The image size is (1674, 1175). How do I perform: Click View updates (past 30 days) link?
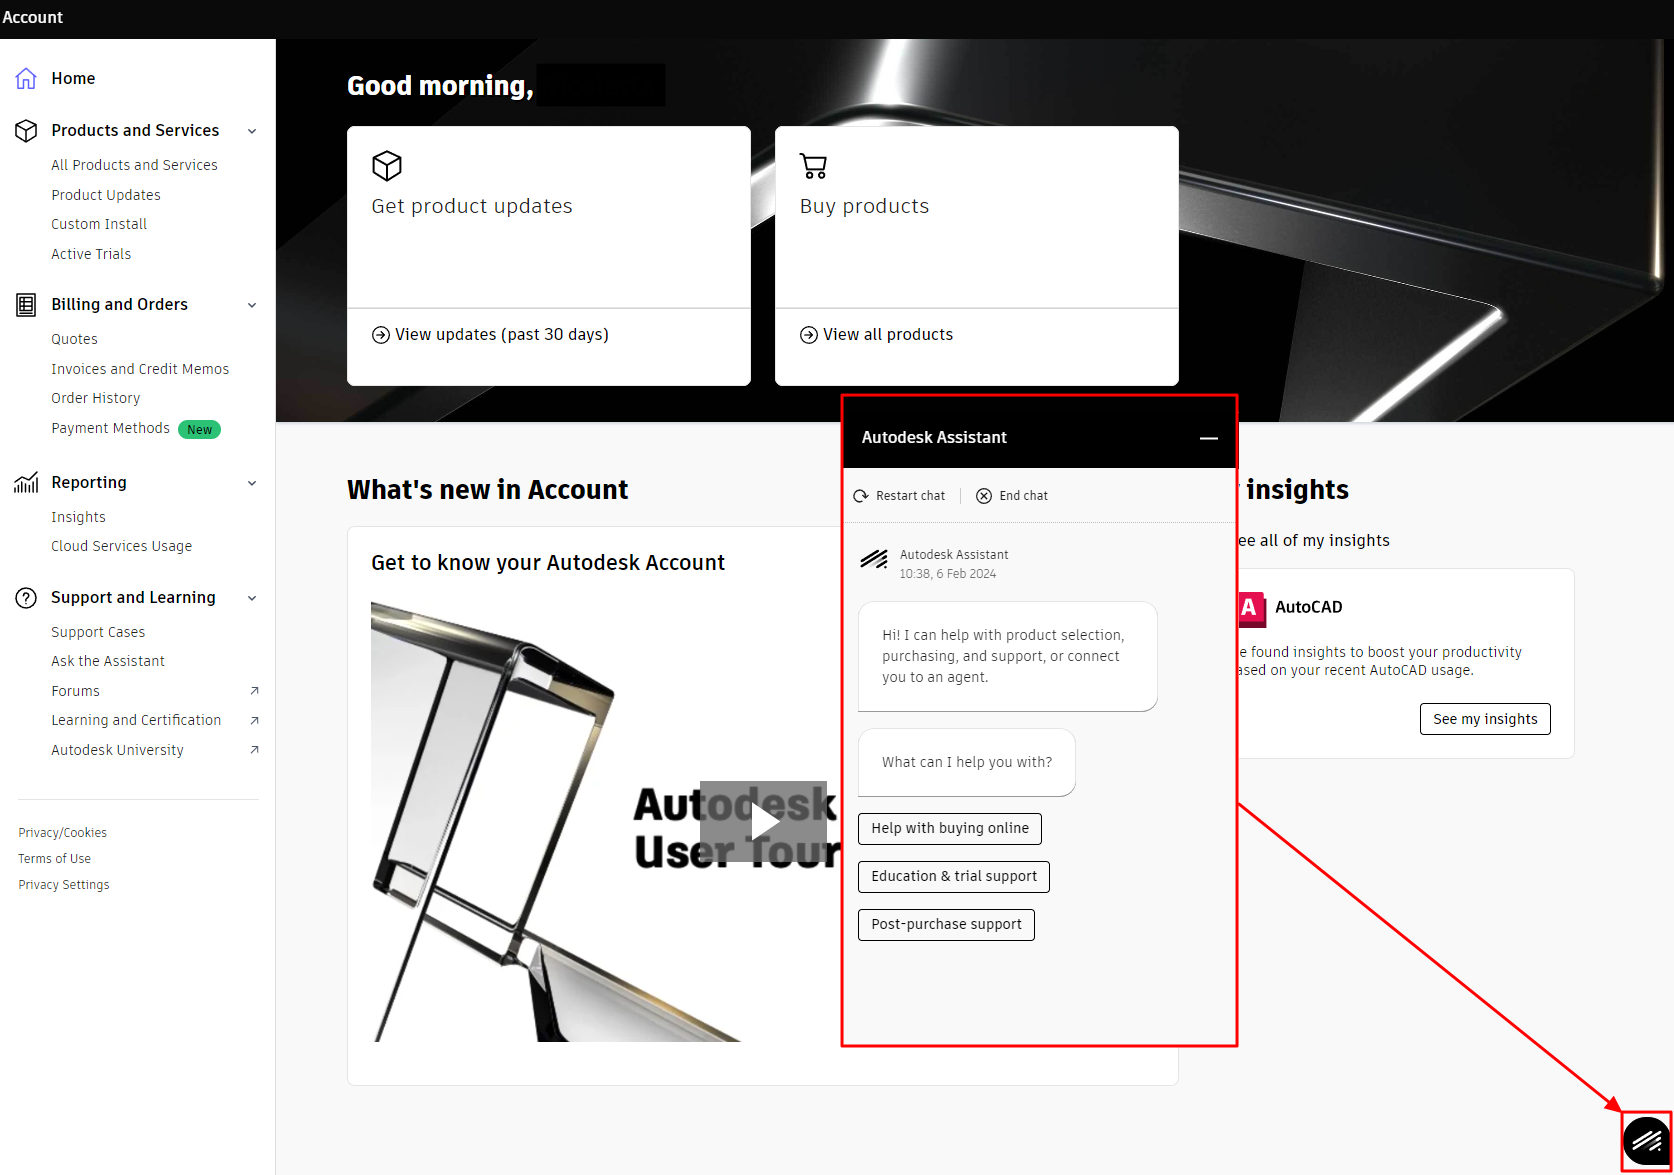tap(501, 335)
